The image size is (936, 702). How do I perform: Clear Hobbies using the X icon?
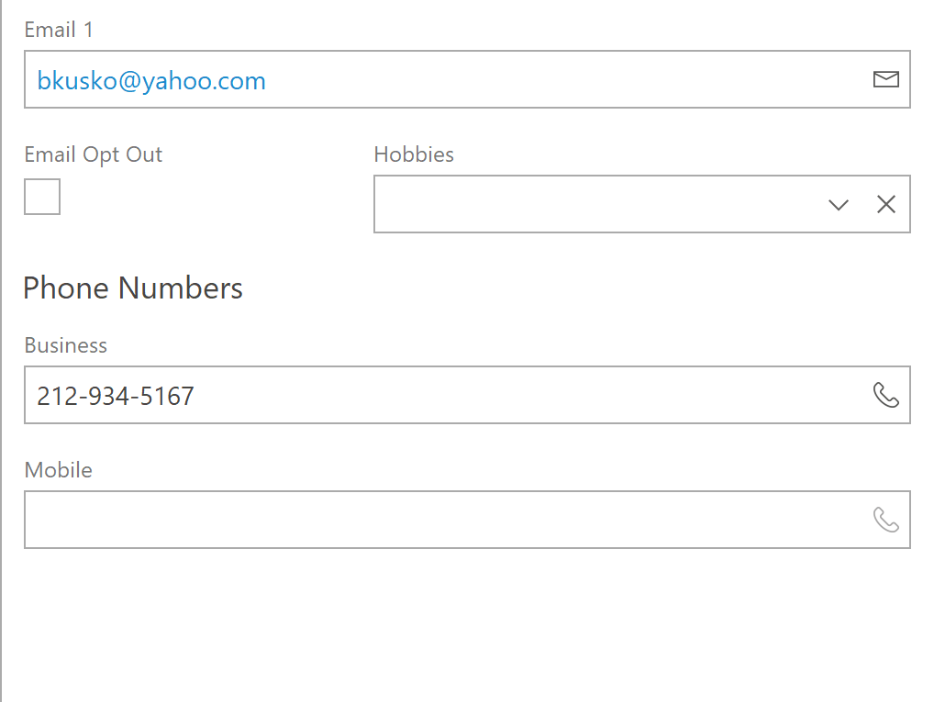pos(886,204)
